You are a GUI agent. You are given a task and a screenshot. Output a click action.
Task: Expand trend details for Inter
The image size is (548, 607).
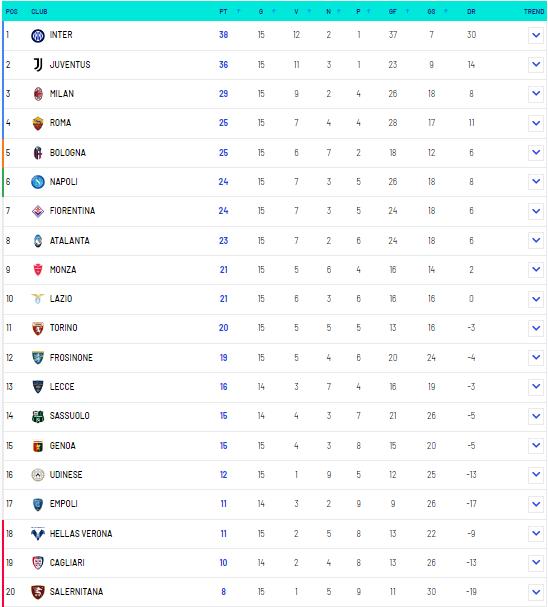pyautogui.click(x=536, y=35)
